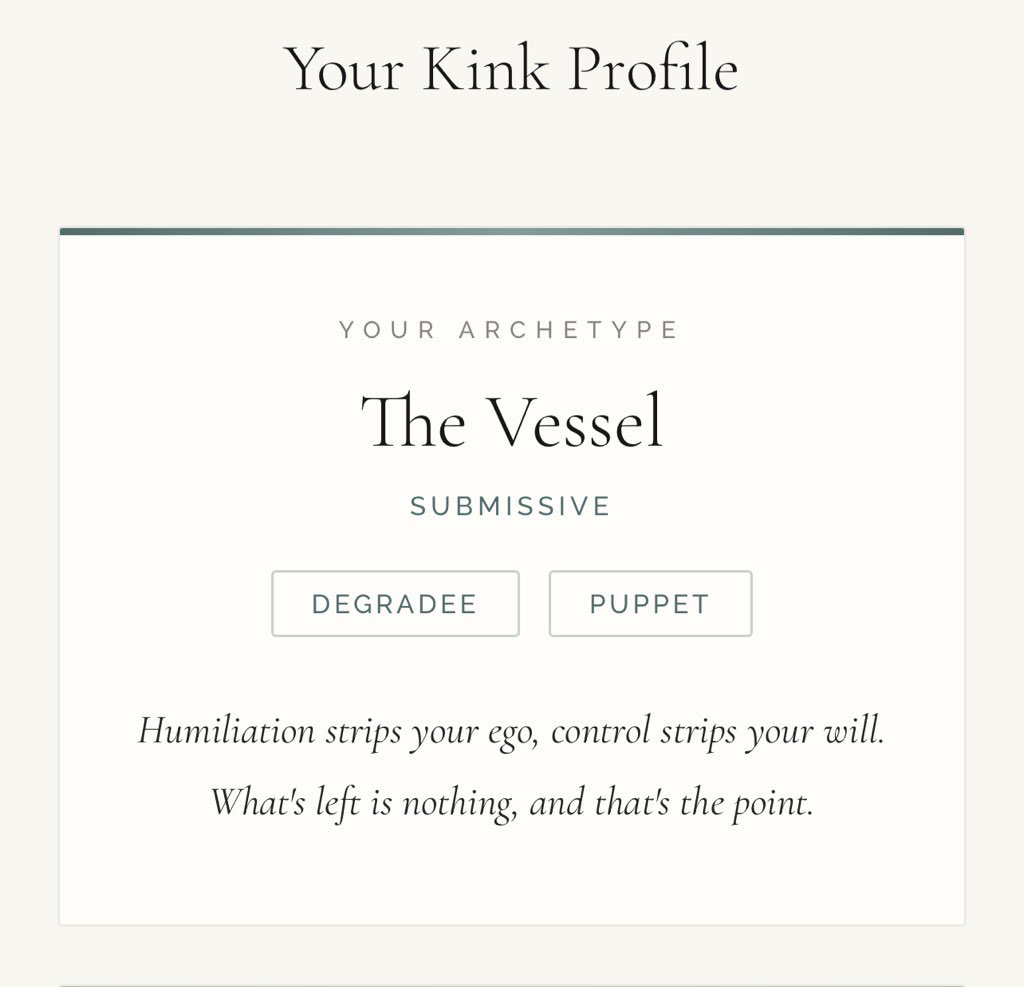The image size is (1024, 987).
Task: Click "The Vessel" archetype title
Action: pyautogui.click(x=511, y=421)
